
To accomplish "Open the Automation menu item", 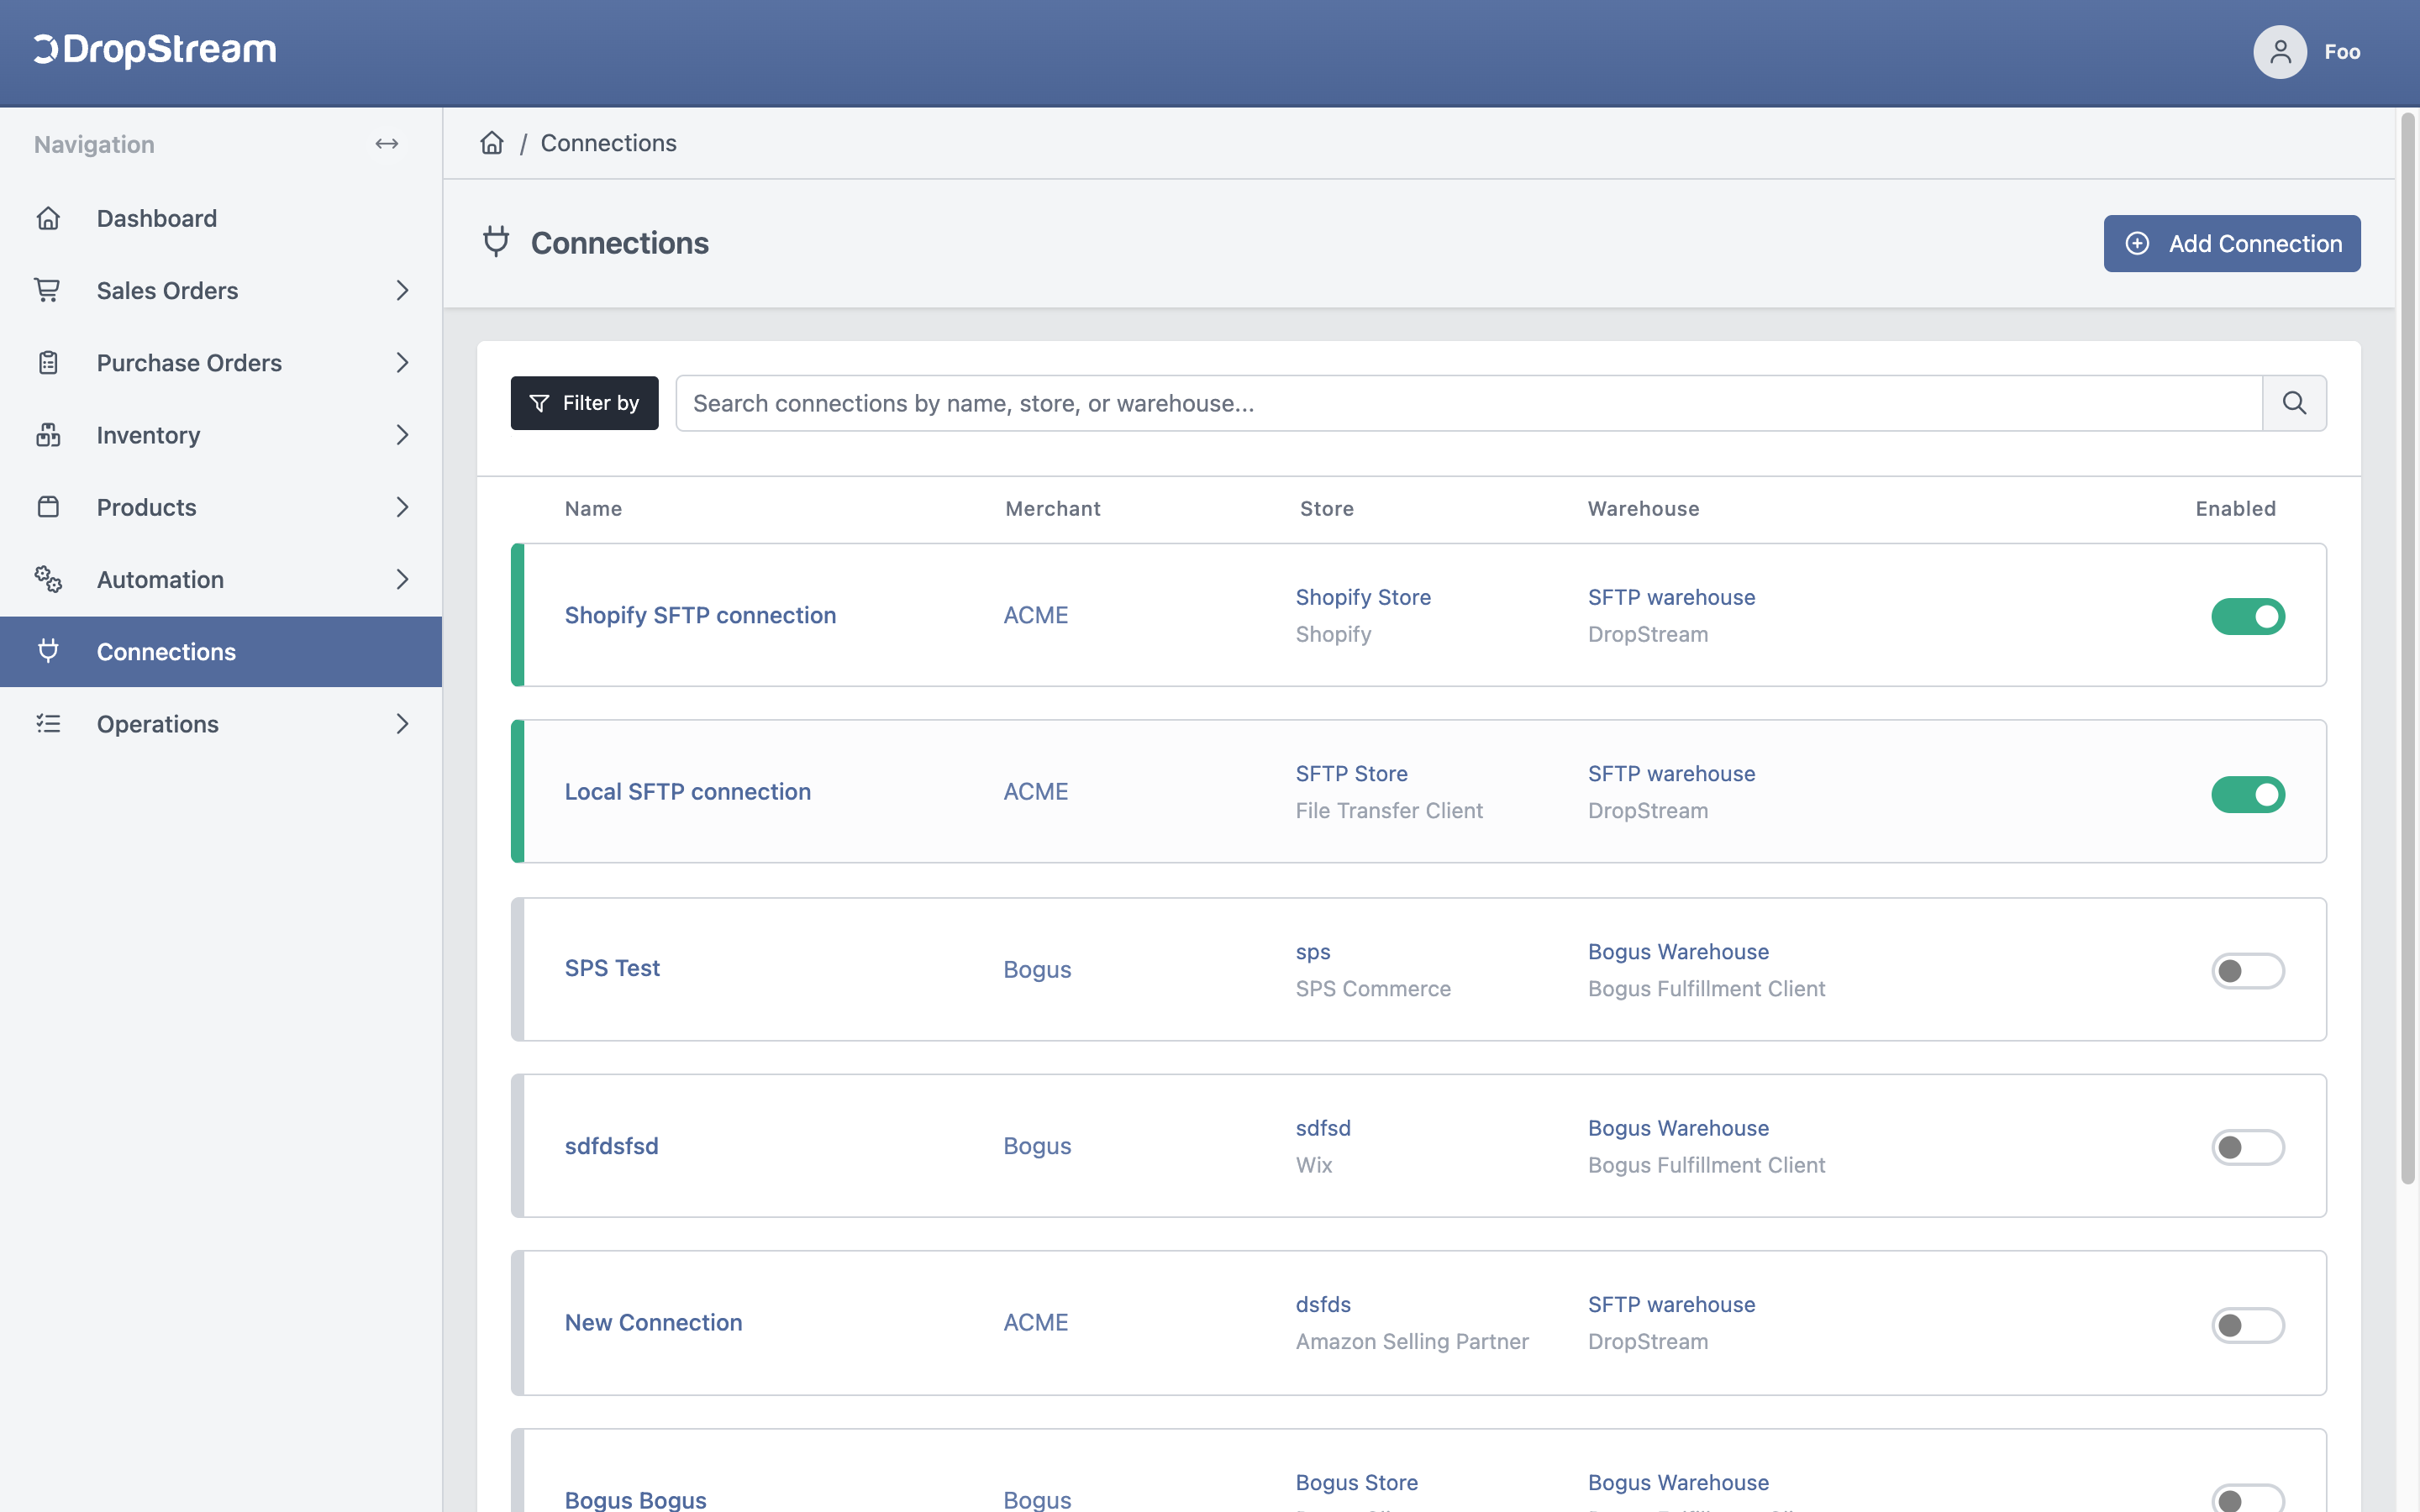I will click(x=221, y=579).
